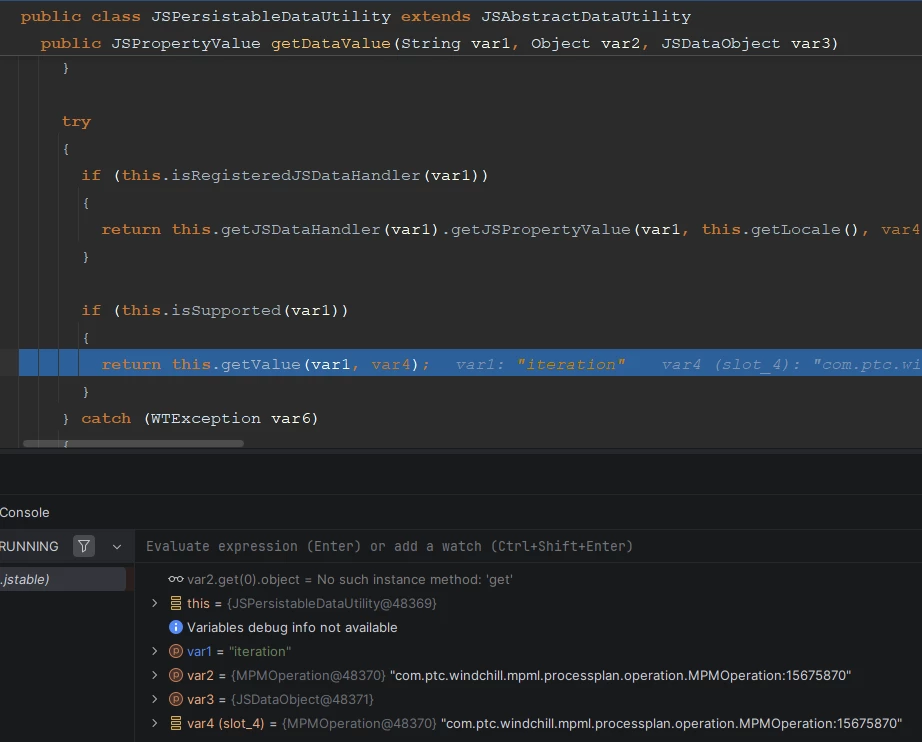Click the parameter icon beside var3
Screen dimensions: 922x742
pyautogui.click(x=175, y=700)
